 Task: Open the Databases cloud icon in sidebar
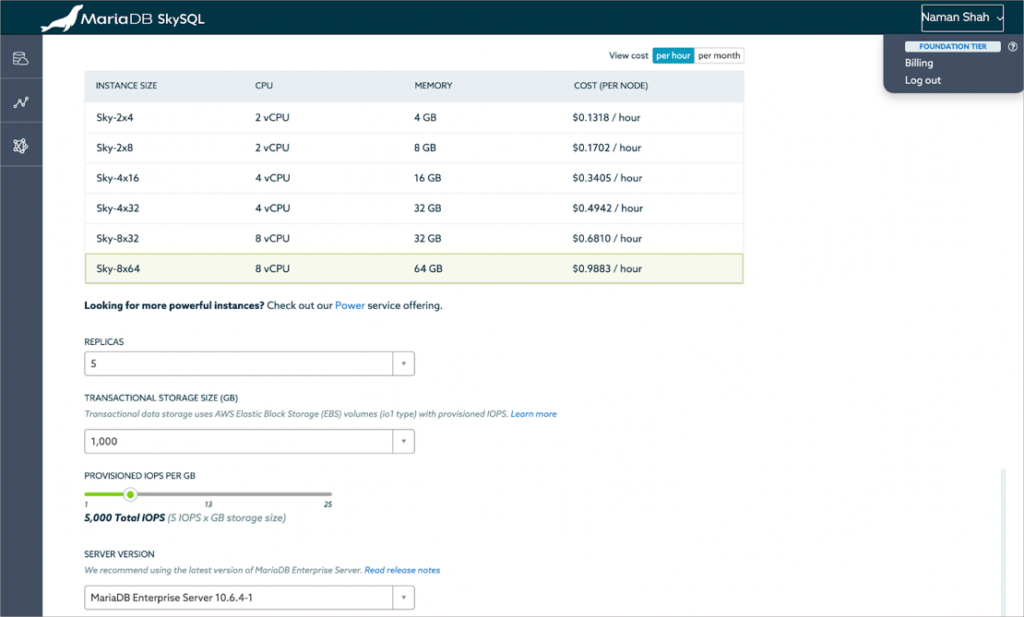pyautogui.click(x=20, y=60)
